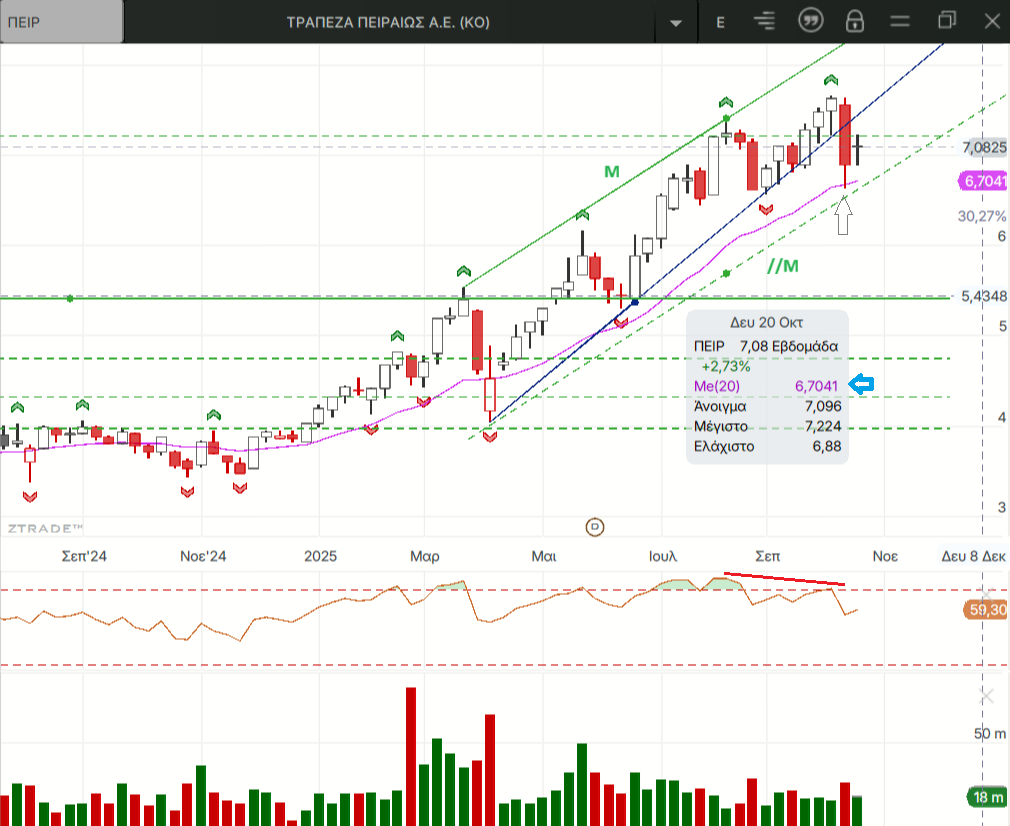Click the Δευ 8 Δεκ date label
Image resolution: width=1010 pixels, height=826 pixels.
pyautogui.click(x=972, y=556)
